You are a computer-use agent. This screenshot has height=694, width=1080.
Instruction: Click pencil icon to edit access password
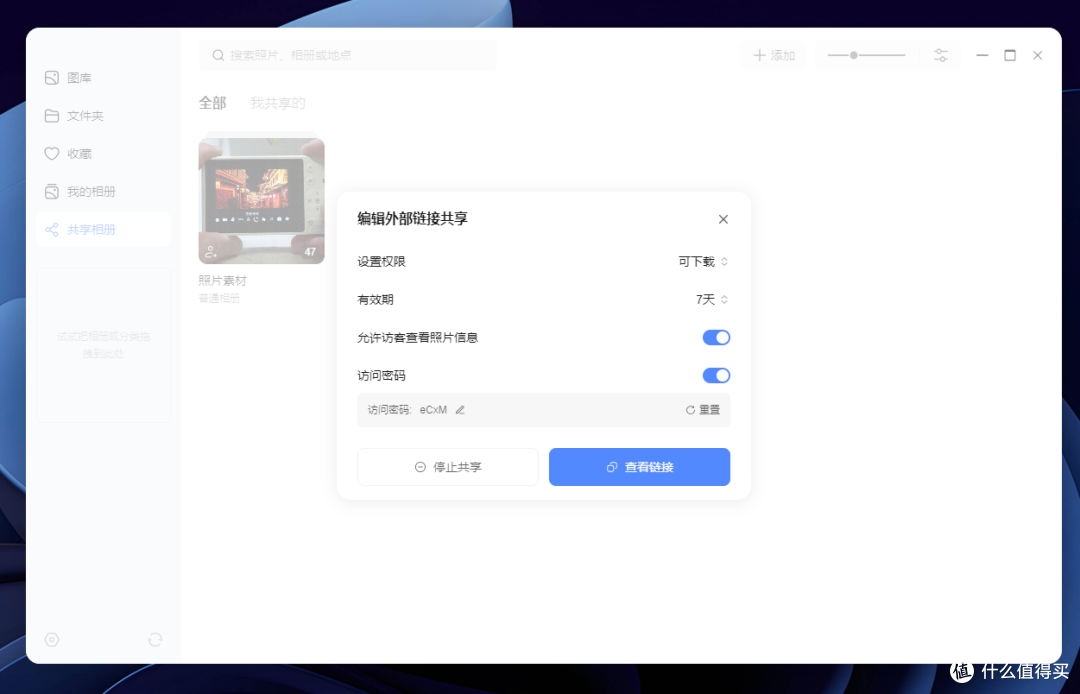(x=460, y=410)
